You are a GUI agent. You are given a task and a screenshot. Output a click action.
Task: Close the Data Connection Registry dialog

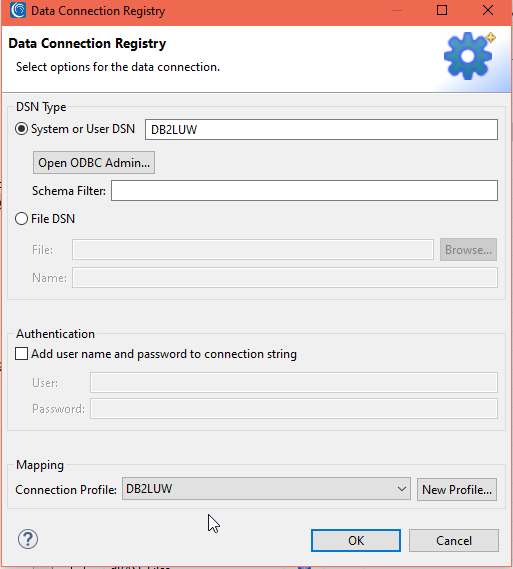(488, 10)
